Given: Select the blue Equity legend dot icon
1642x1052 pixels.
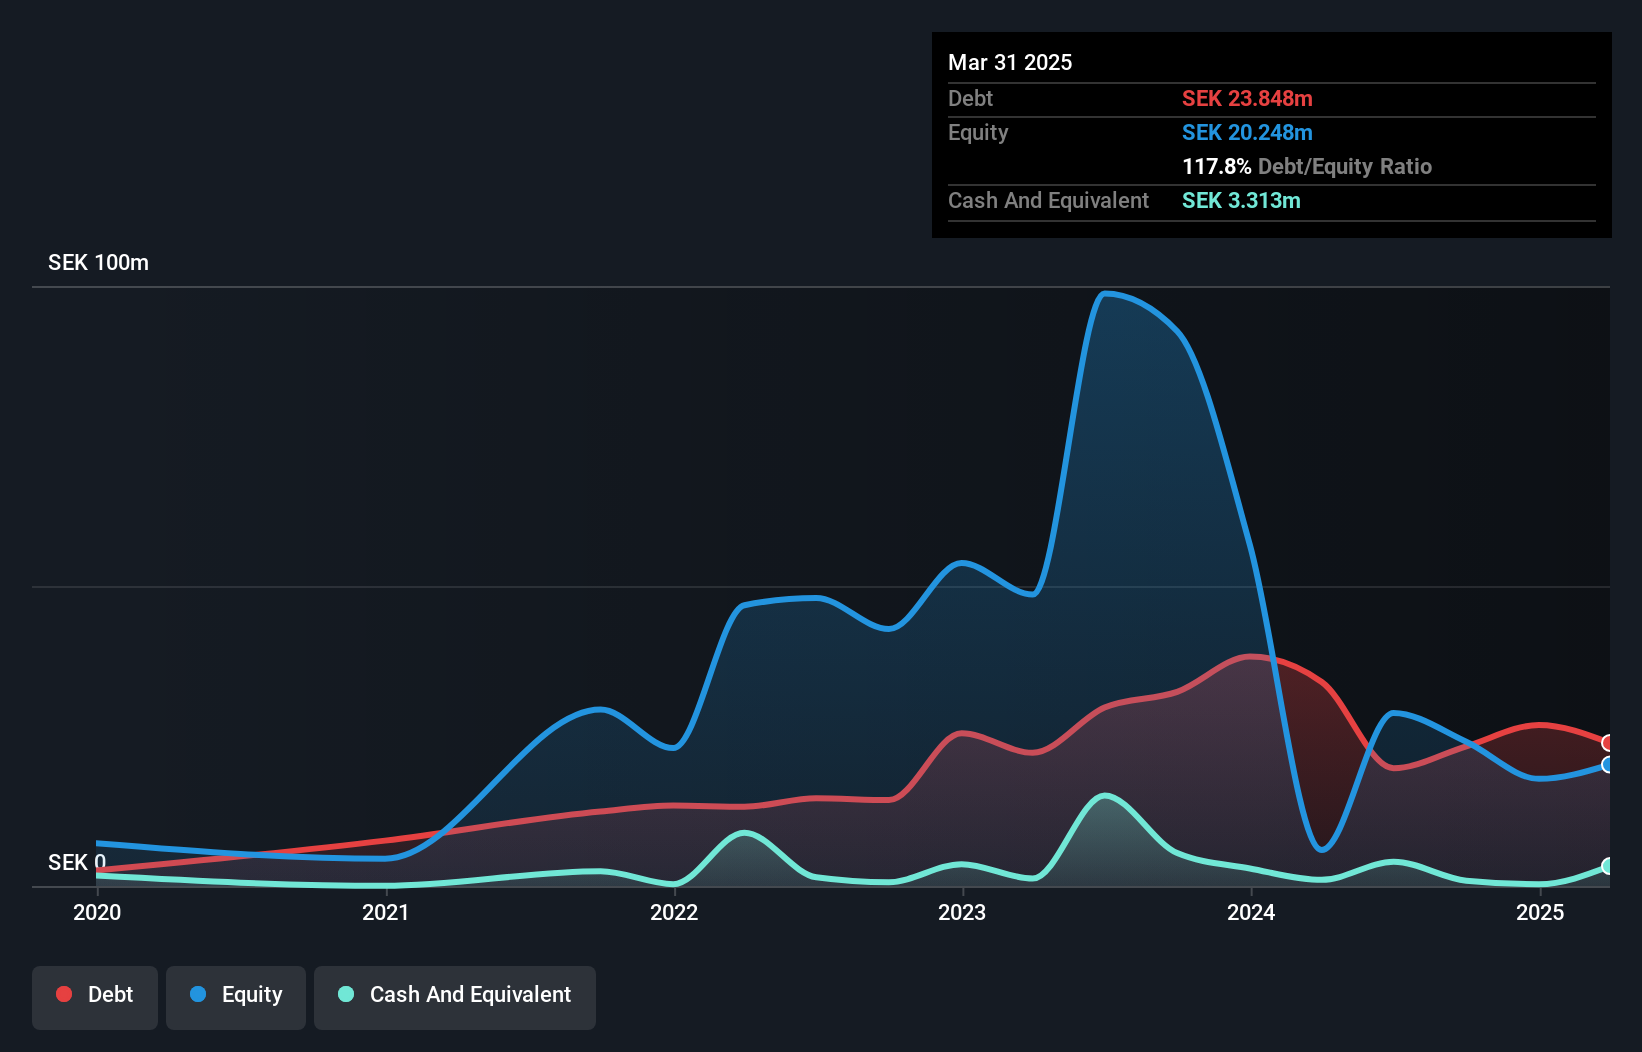Looking at the screenshot, I should (x=198, y=994).
